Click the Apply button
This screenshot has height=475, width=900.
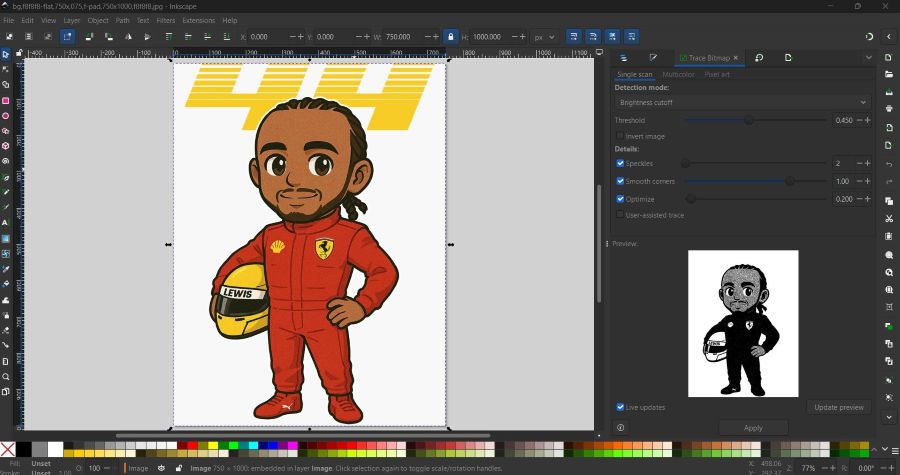tap(753, 427)
